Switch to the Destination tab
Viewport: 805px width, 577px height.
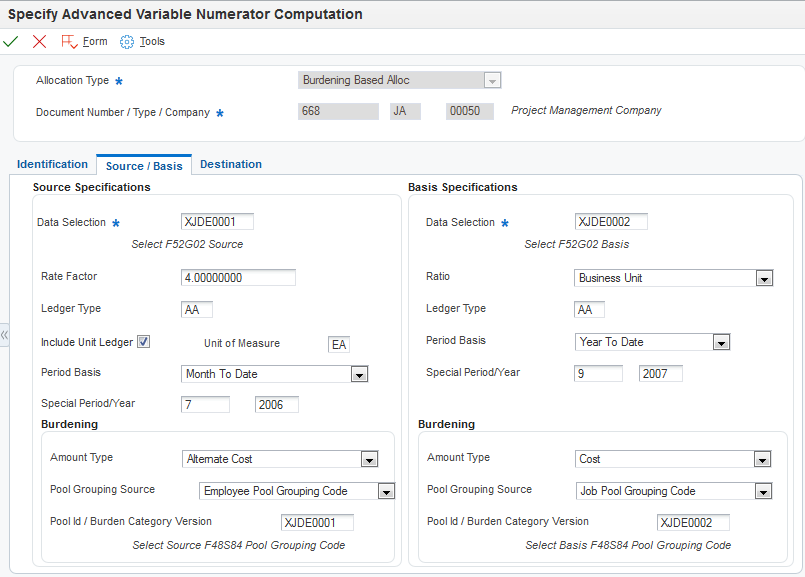coord(231,164)
